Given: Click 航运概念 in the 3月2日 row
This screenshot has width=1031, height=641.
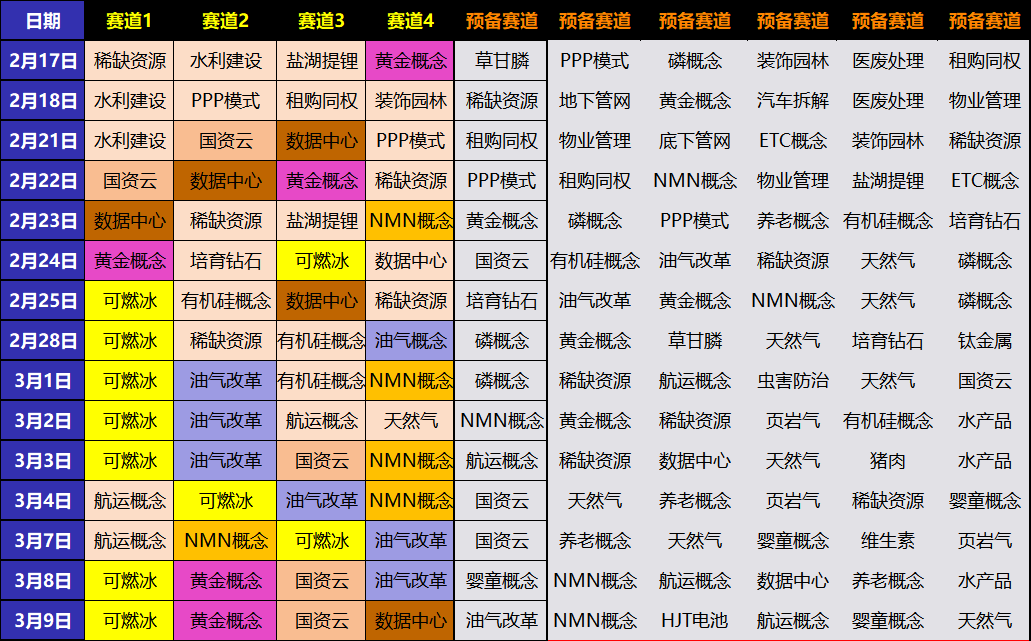Looking at the screenshot, I should [x=321, y=421].
